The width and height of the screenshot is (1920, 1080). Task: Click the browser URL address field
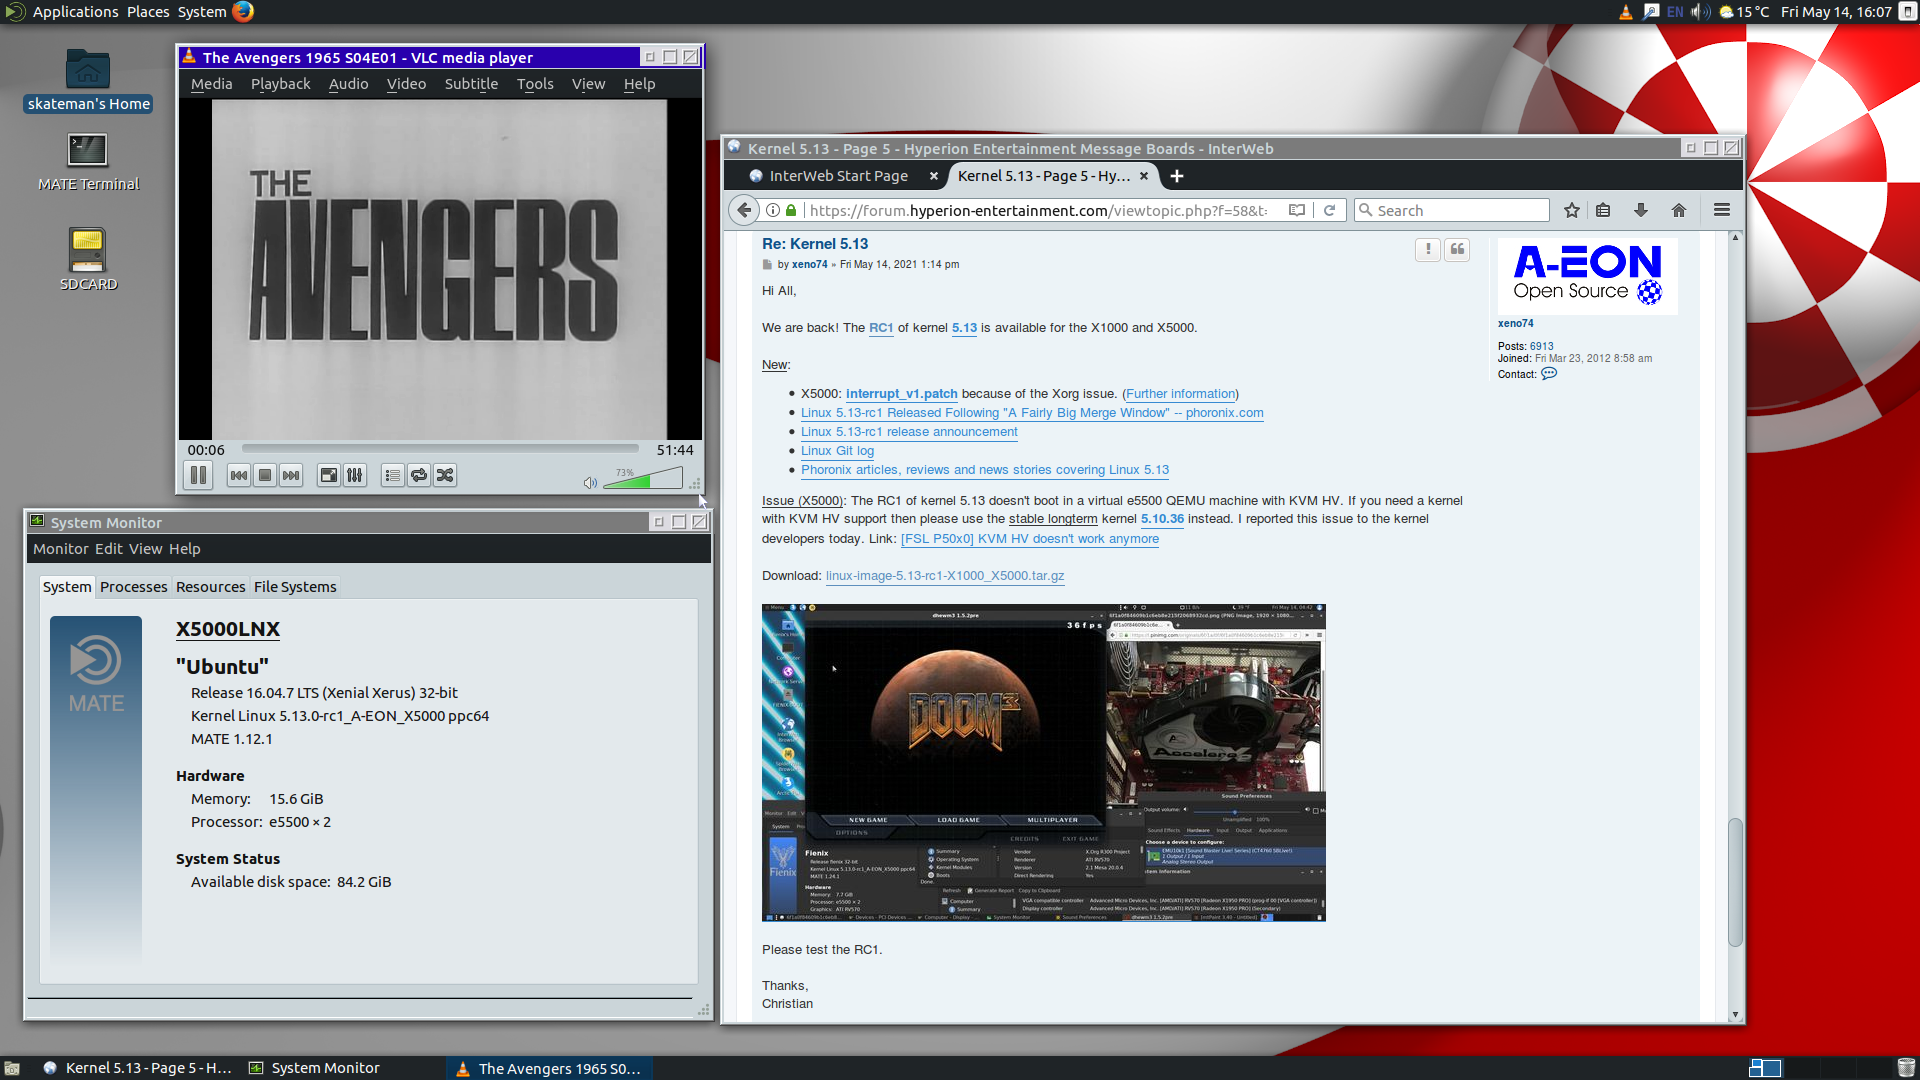click(x=1040, y=210)
